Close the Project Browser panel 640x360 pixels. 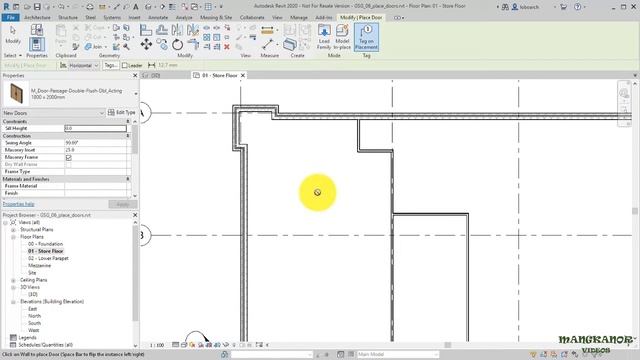(135, 215)
